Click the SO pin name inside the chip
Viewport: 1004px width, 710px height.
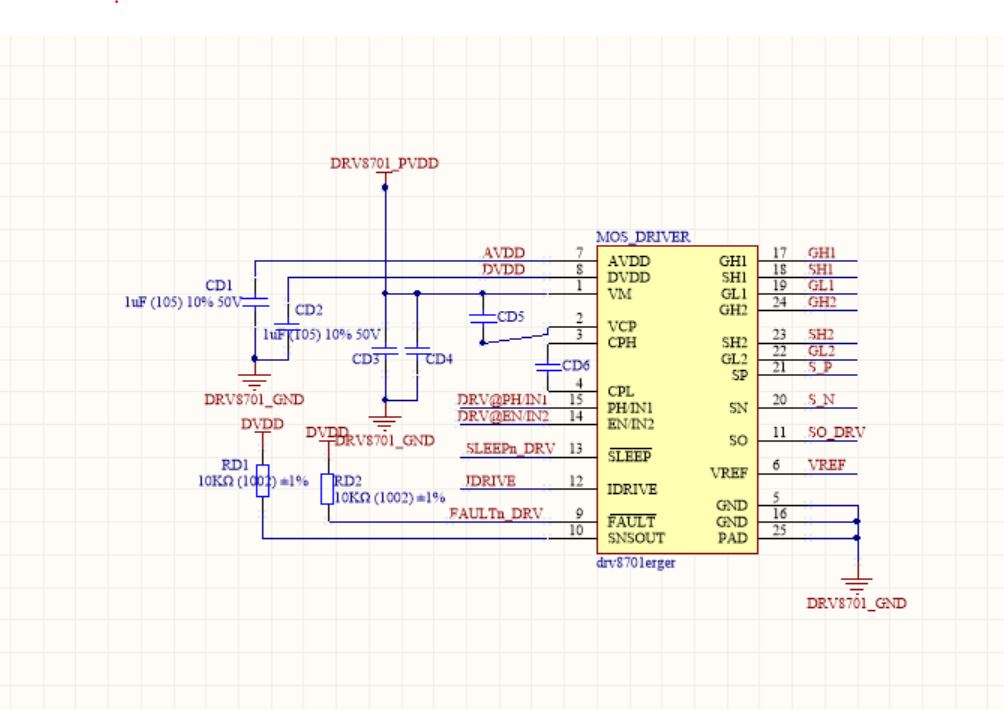(x=738, y=440)
